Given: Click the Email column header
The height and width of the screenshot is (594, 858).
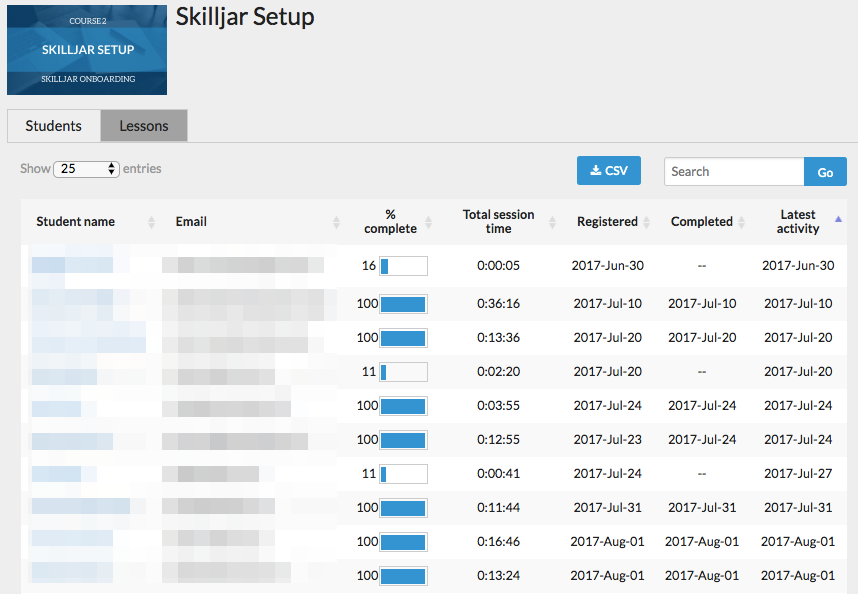Looking at the screenshot, I should click(x=191, y=222).
